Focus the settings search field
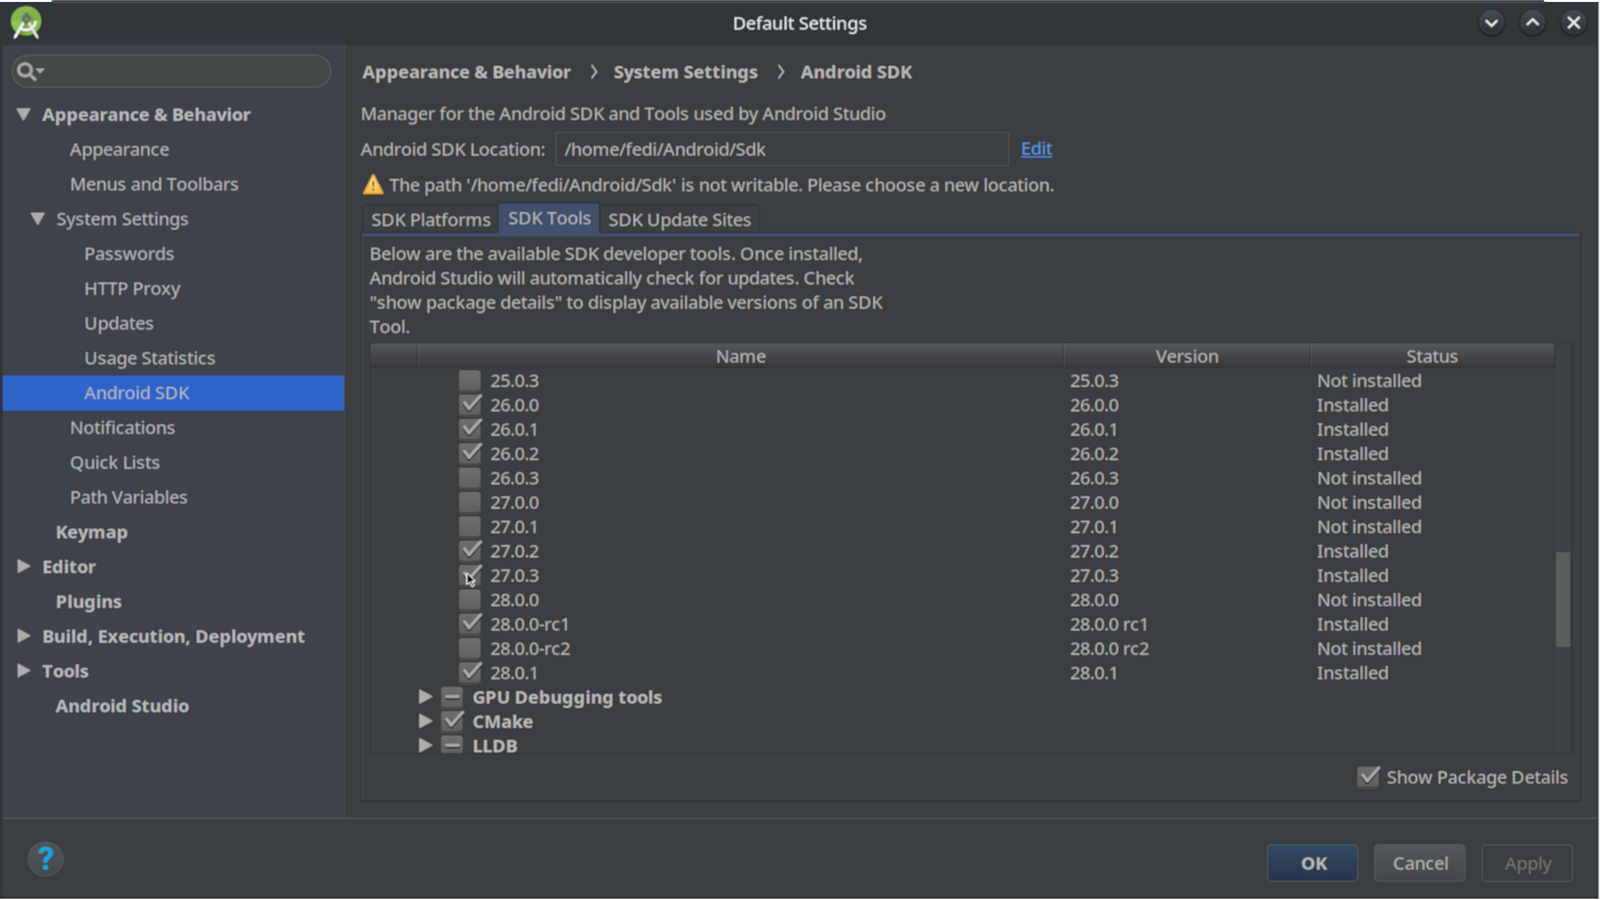 point(171,71)
